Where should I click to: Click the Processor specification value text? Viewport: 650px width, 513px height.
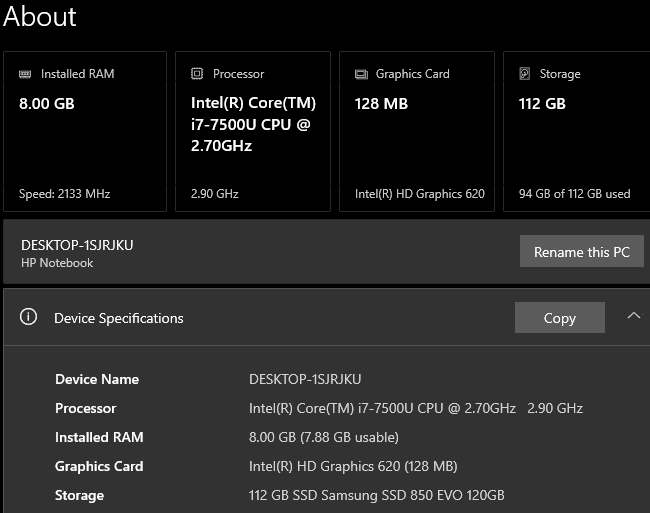coord(415,408)
